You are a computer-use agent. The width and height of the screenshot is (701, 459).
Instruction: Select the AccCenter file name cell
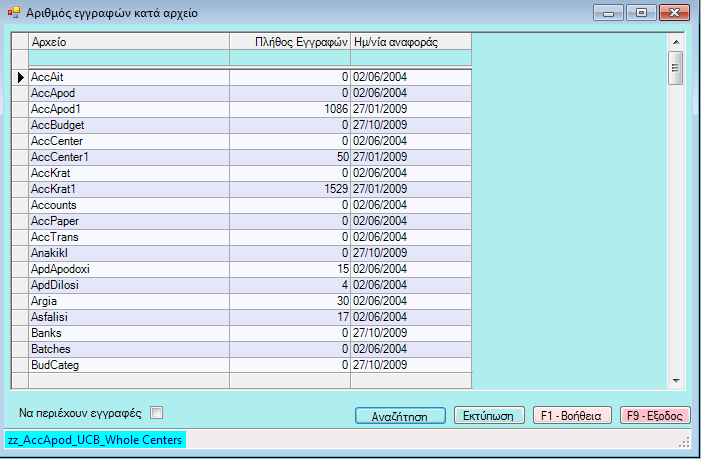point(129,141)
